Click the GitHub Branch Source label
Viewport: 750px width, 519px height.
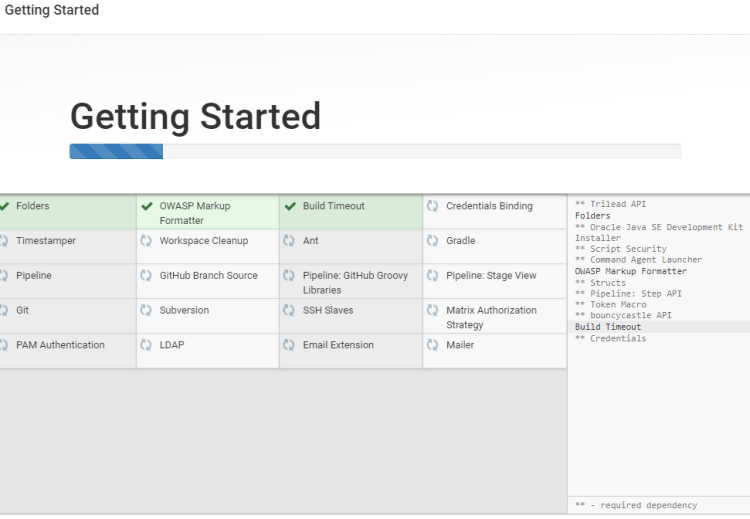point(209,276)
